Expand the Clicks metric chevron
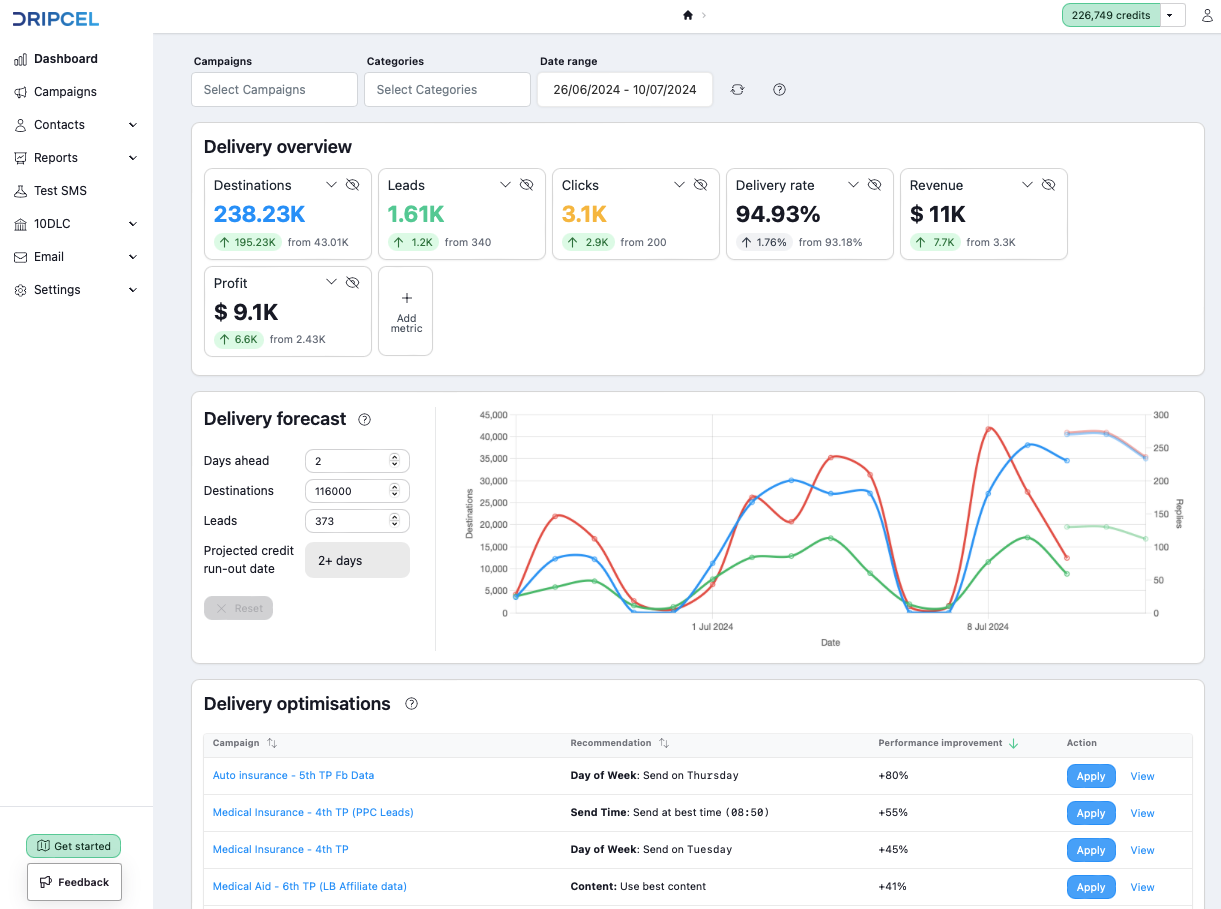The height and width of the screenshot is (909, 1221). tap(679, 185)
